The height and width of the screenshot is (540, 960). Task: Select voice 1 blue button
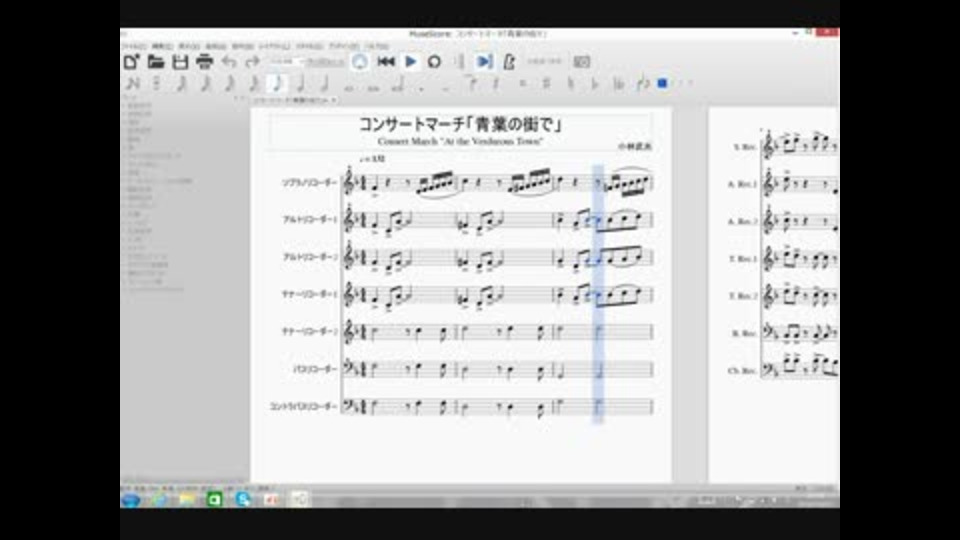(x=662, y=83)
